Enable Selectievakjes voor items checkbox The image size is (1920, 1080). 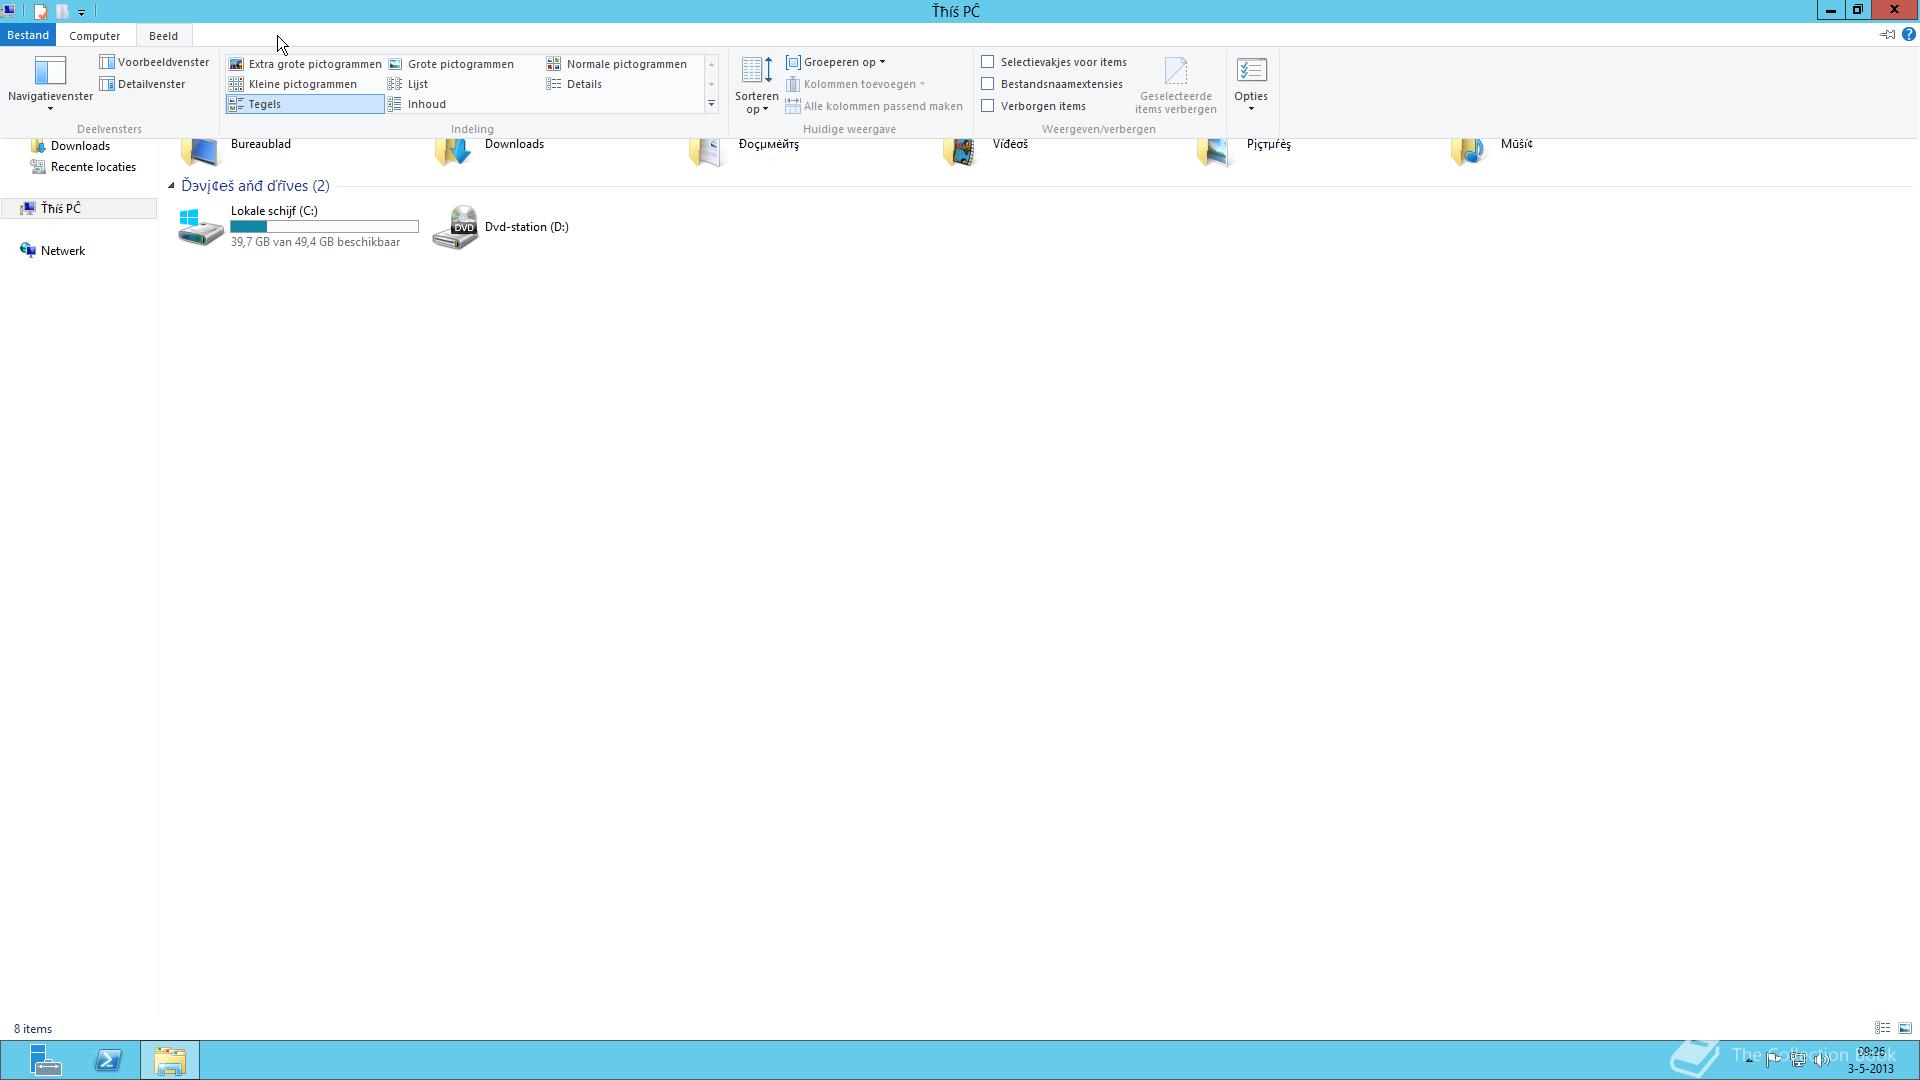pos(988,62)
